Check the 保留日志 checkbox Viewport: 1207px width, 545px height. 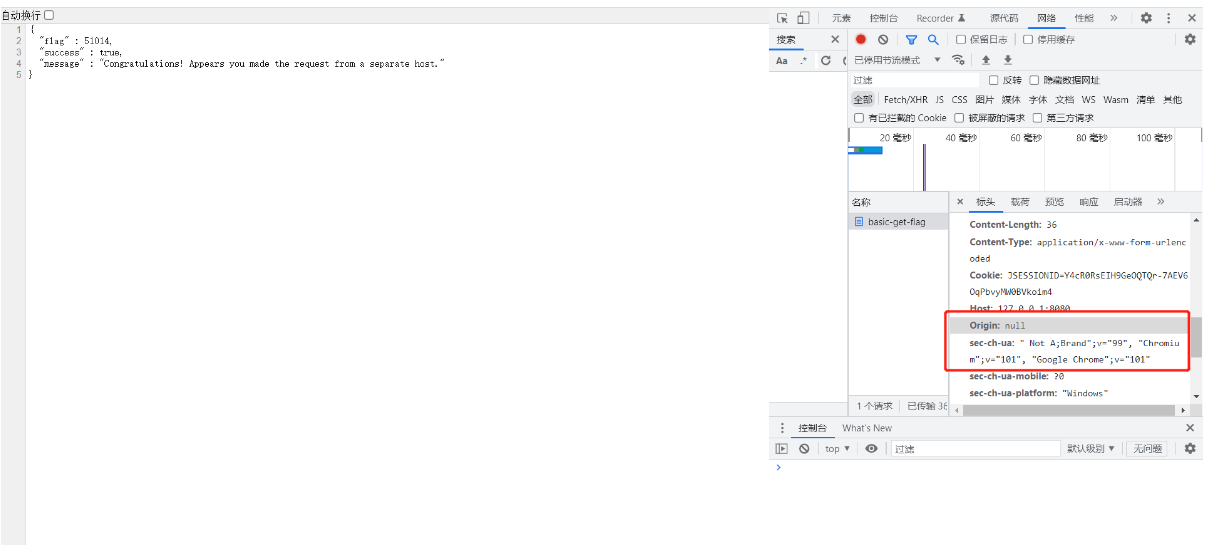pos(961,39)
